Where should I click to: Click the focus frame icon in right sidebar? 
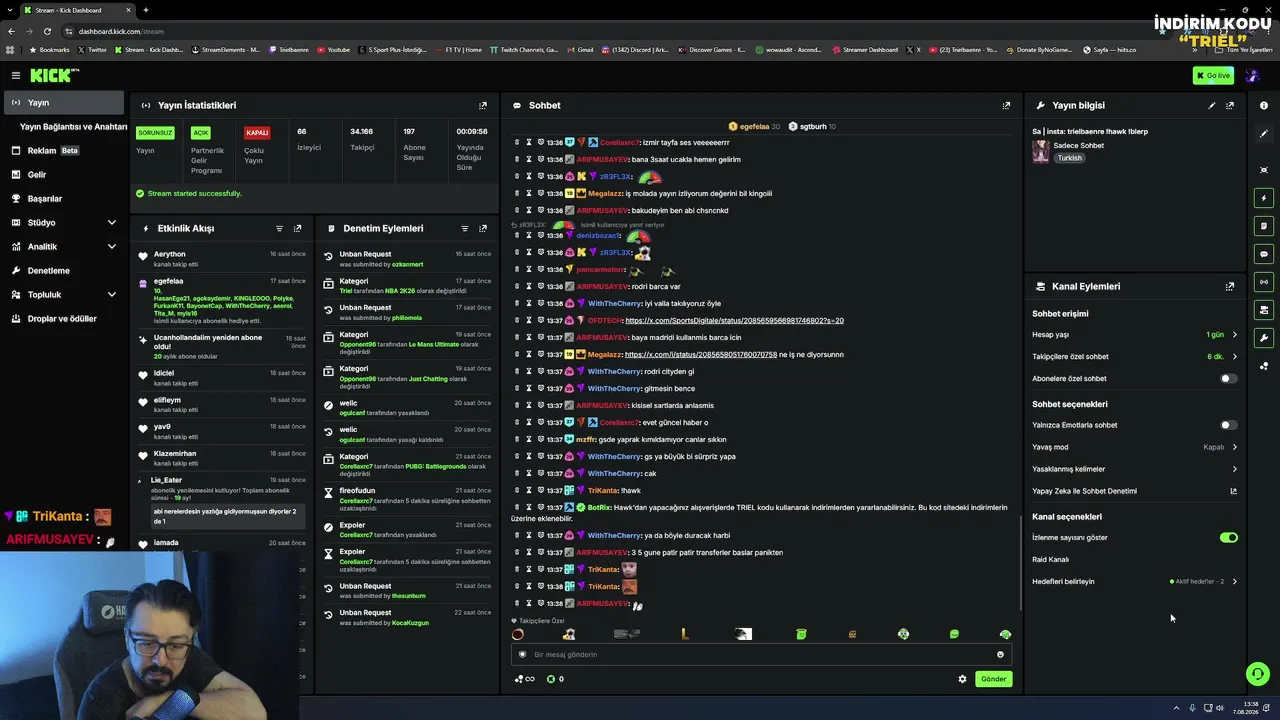(x=1264, y=170)
